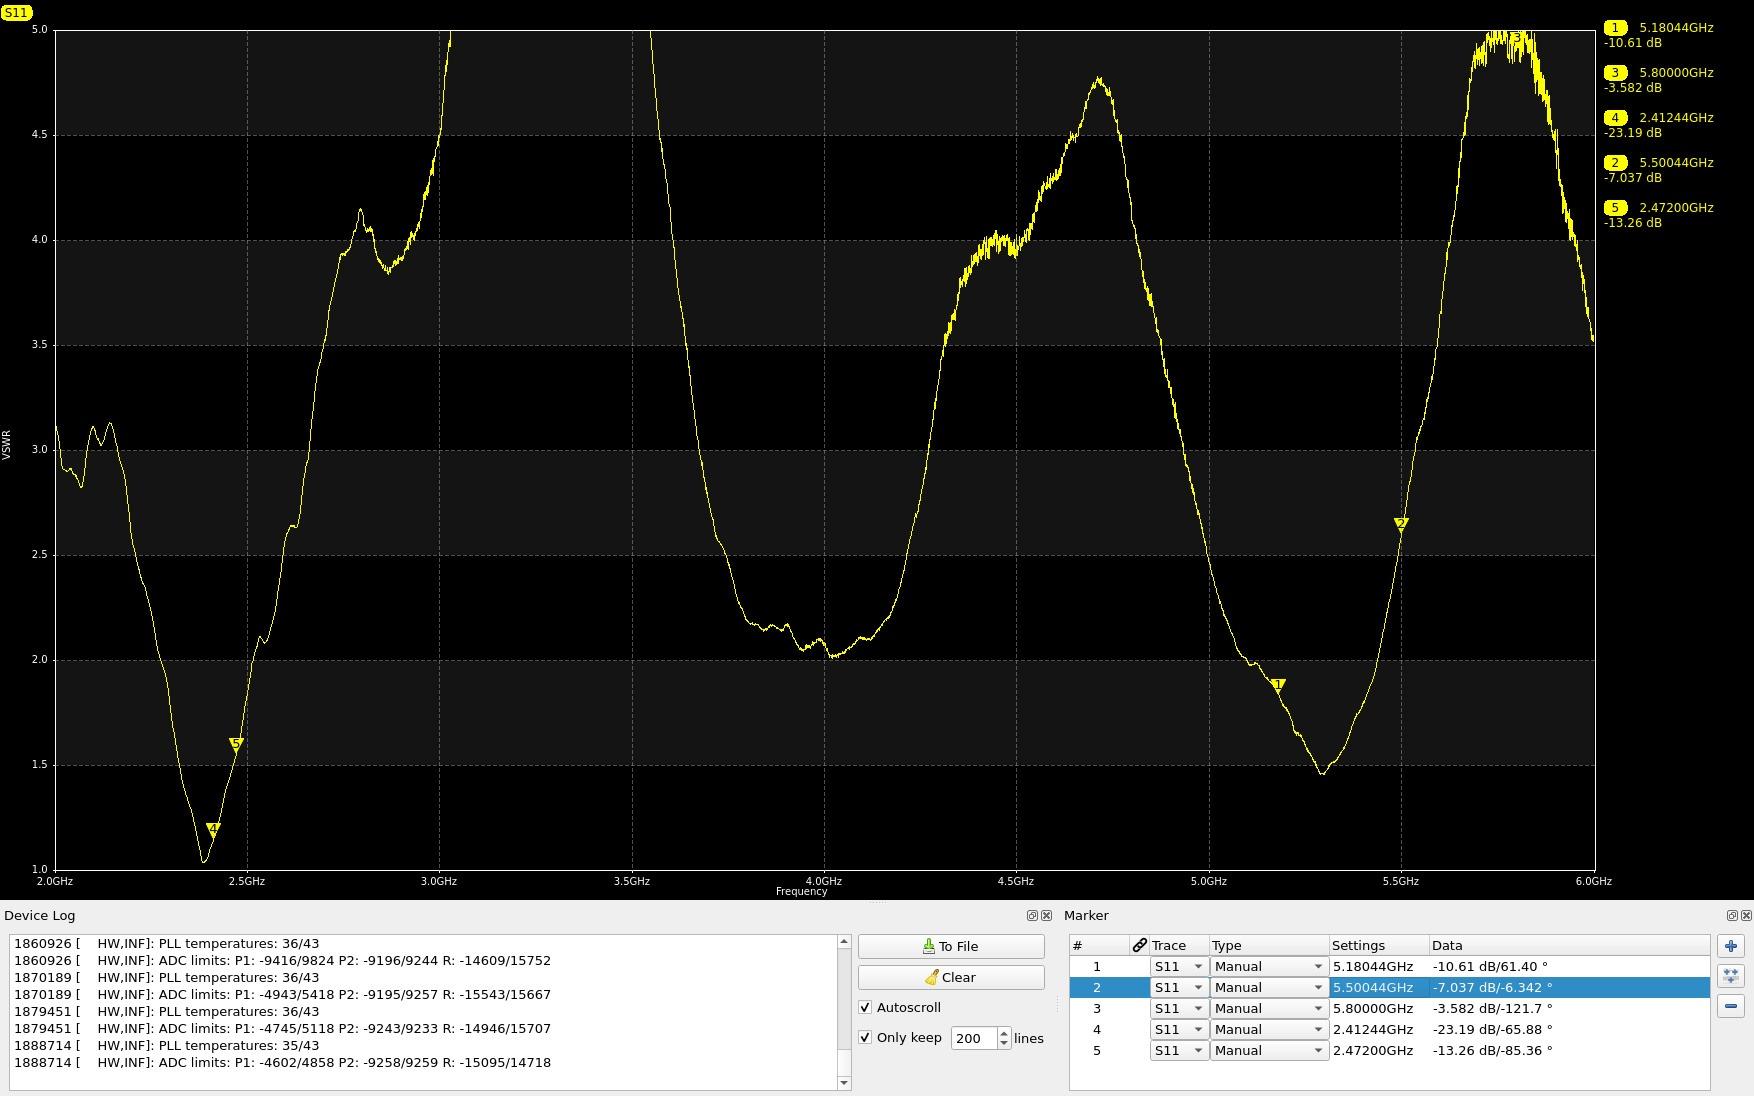Click marker 3 badge in graph legend
This screenshot has height=1096, width=1754.
pyautogui.click(x=1614, y=73)
